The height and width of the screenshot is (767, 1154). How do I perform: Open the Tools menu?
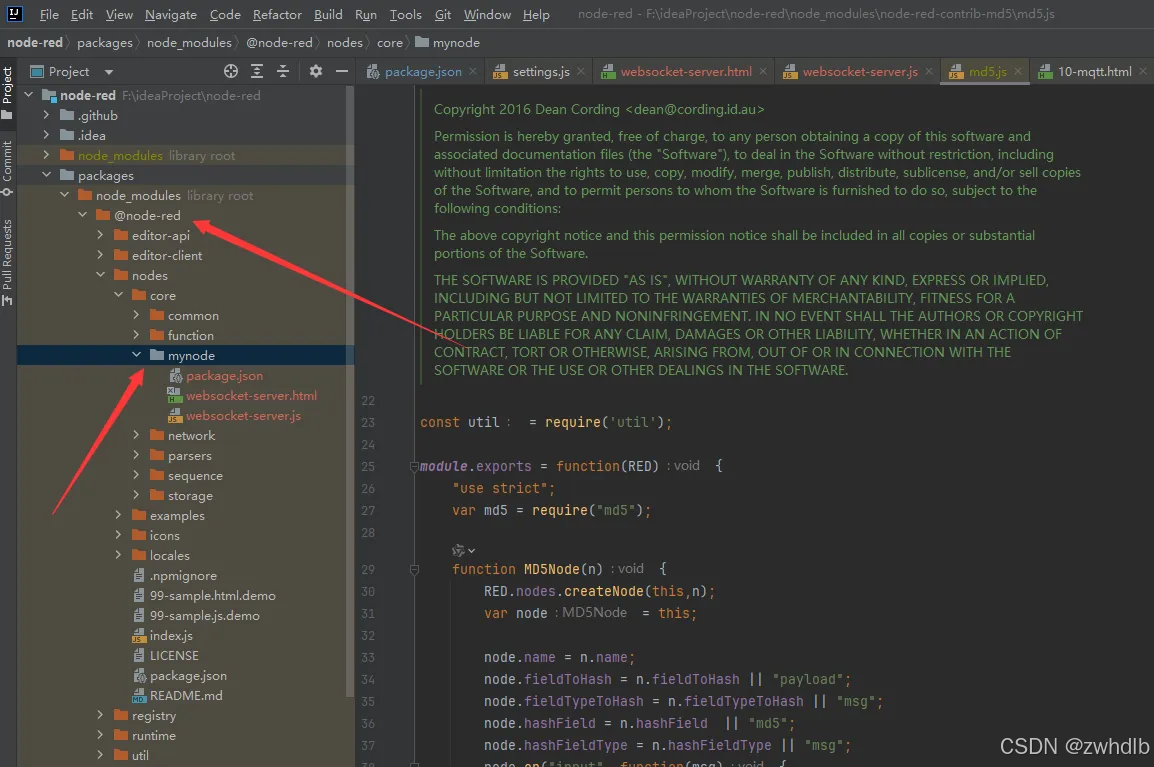coord(406,15)
